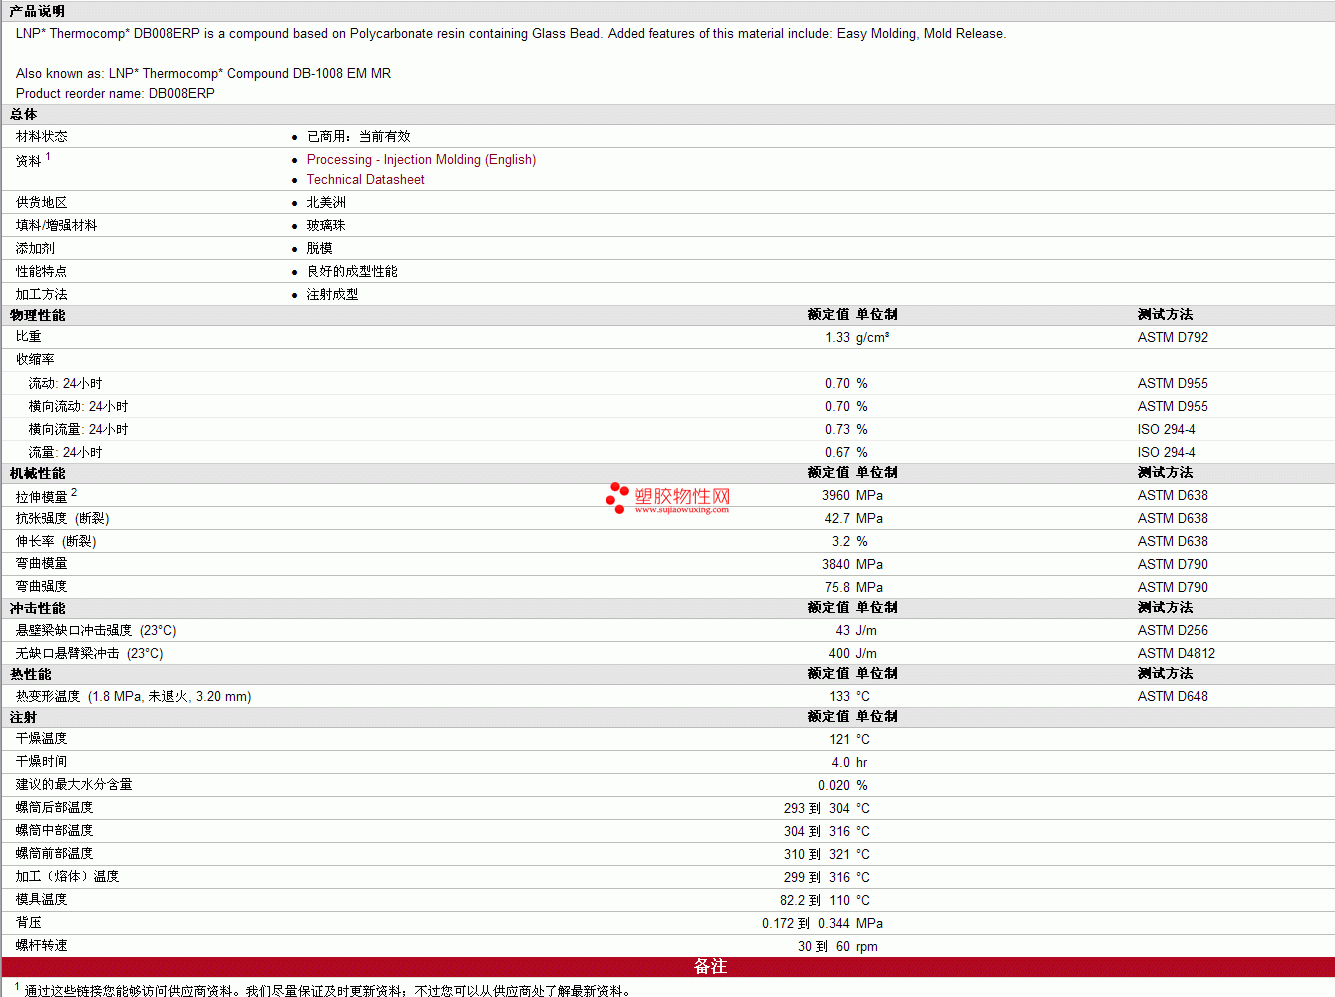
Task: Click ASTM D792 test method
Action: point(1173,338)
